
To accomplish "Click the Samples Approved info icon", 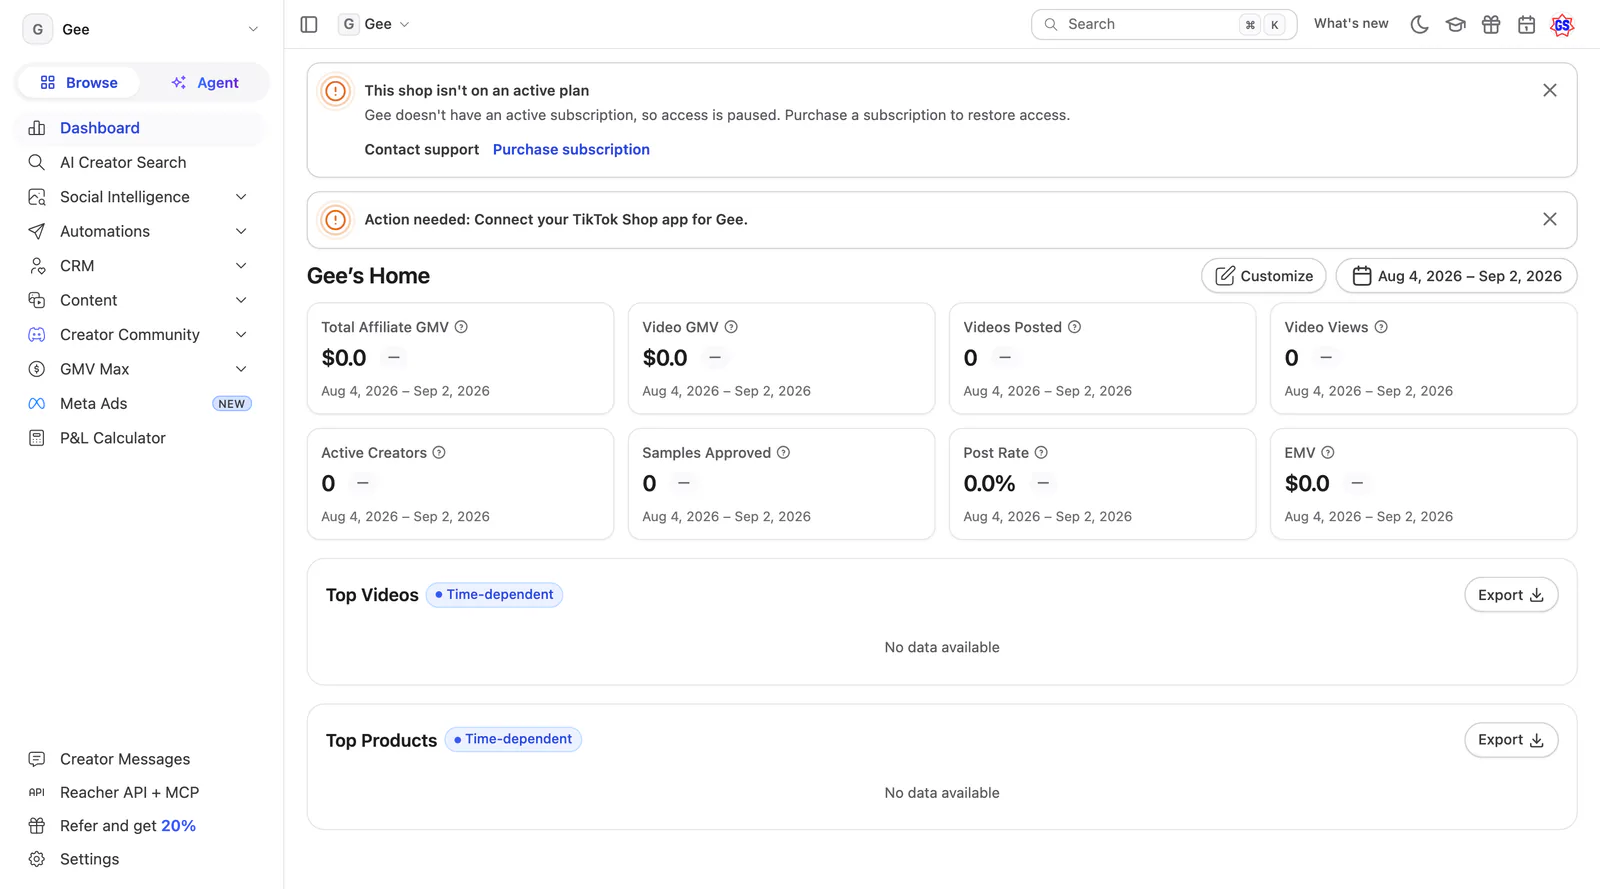I will [x=783, y=453].
